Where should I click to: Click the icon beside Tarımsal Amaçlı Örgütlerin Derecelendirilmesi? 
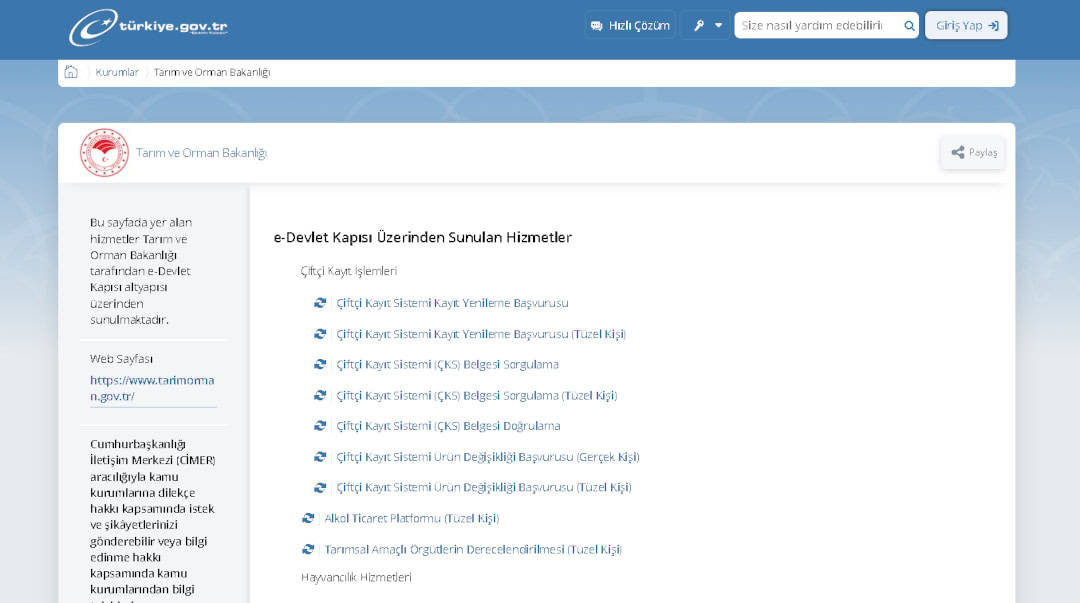coord(307,549)
